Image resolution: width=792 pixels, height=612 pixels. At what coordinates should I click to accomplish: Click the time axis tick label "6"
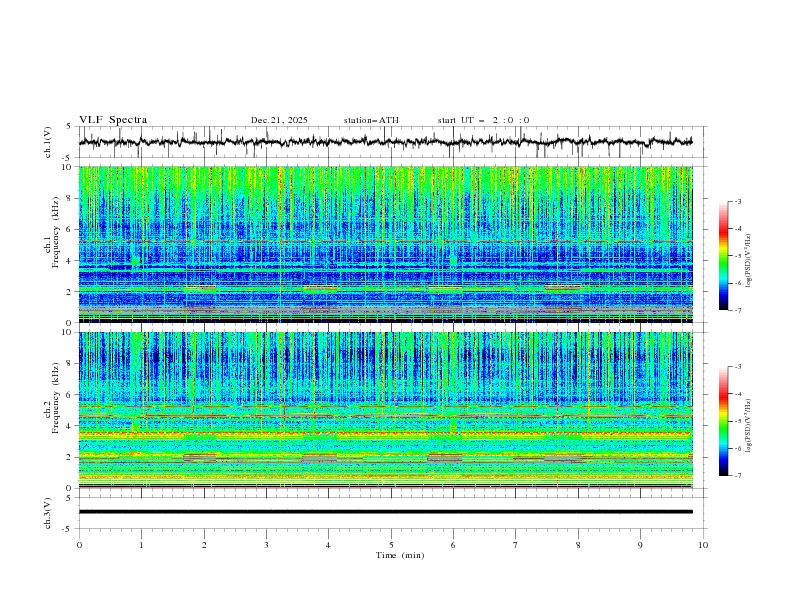(453, 545)
